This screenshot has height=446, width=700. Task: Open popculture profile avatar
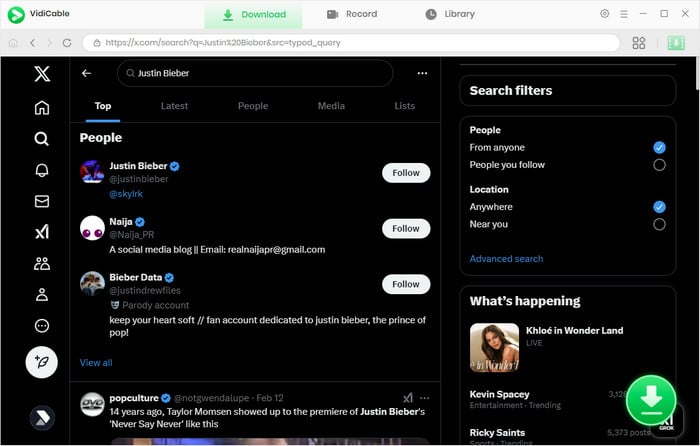pyautogui.click(x=92, y=404)
